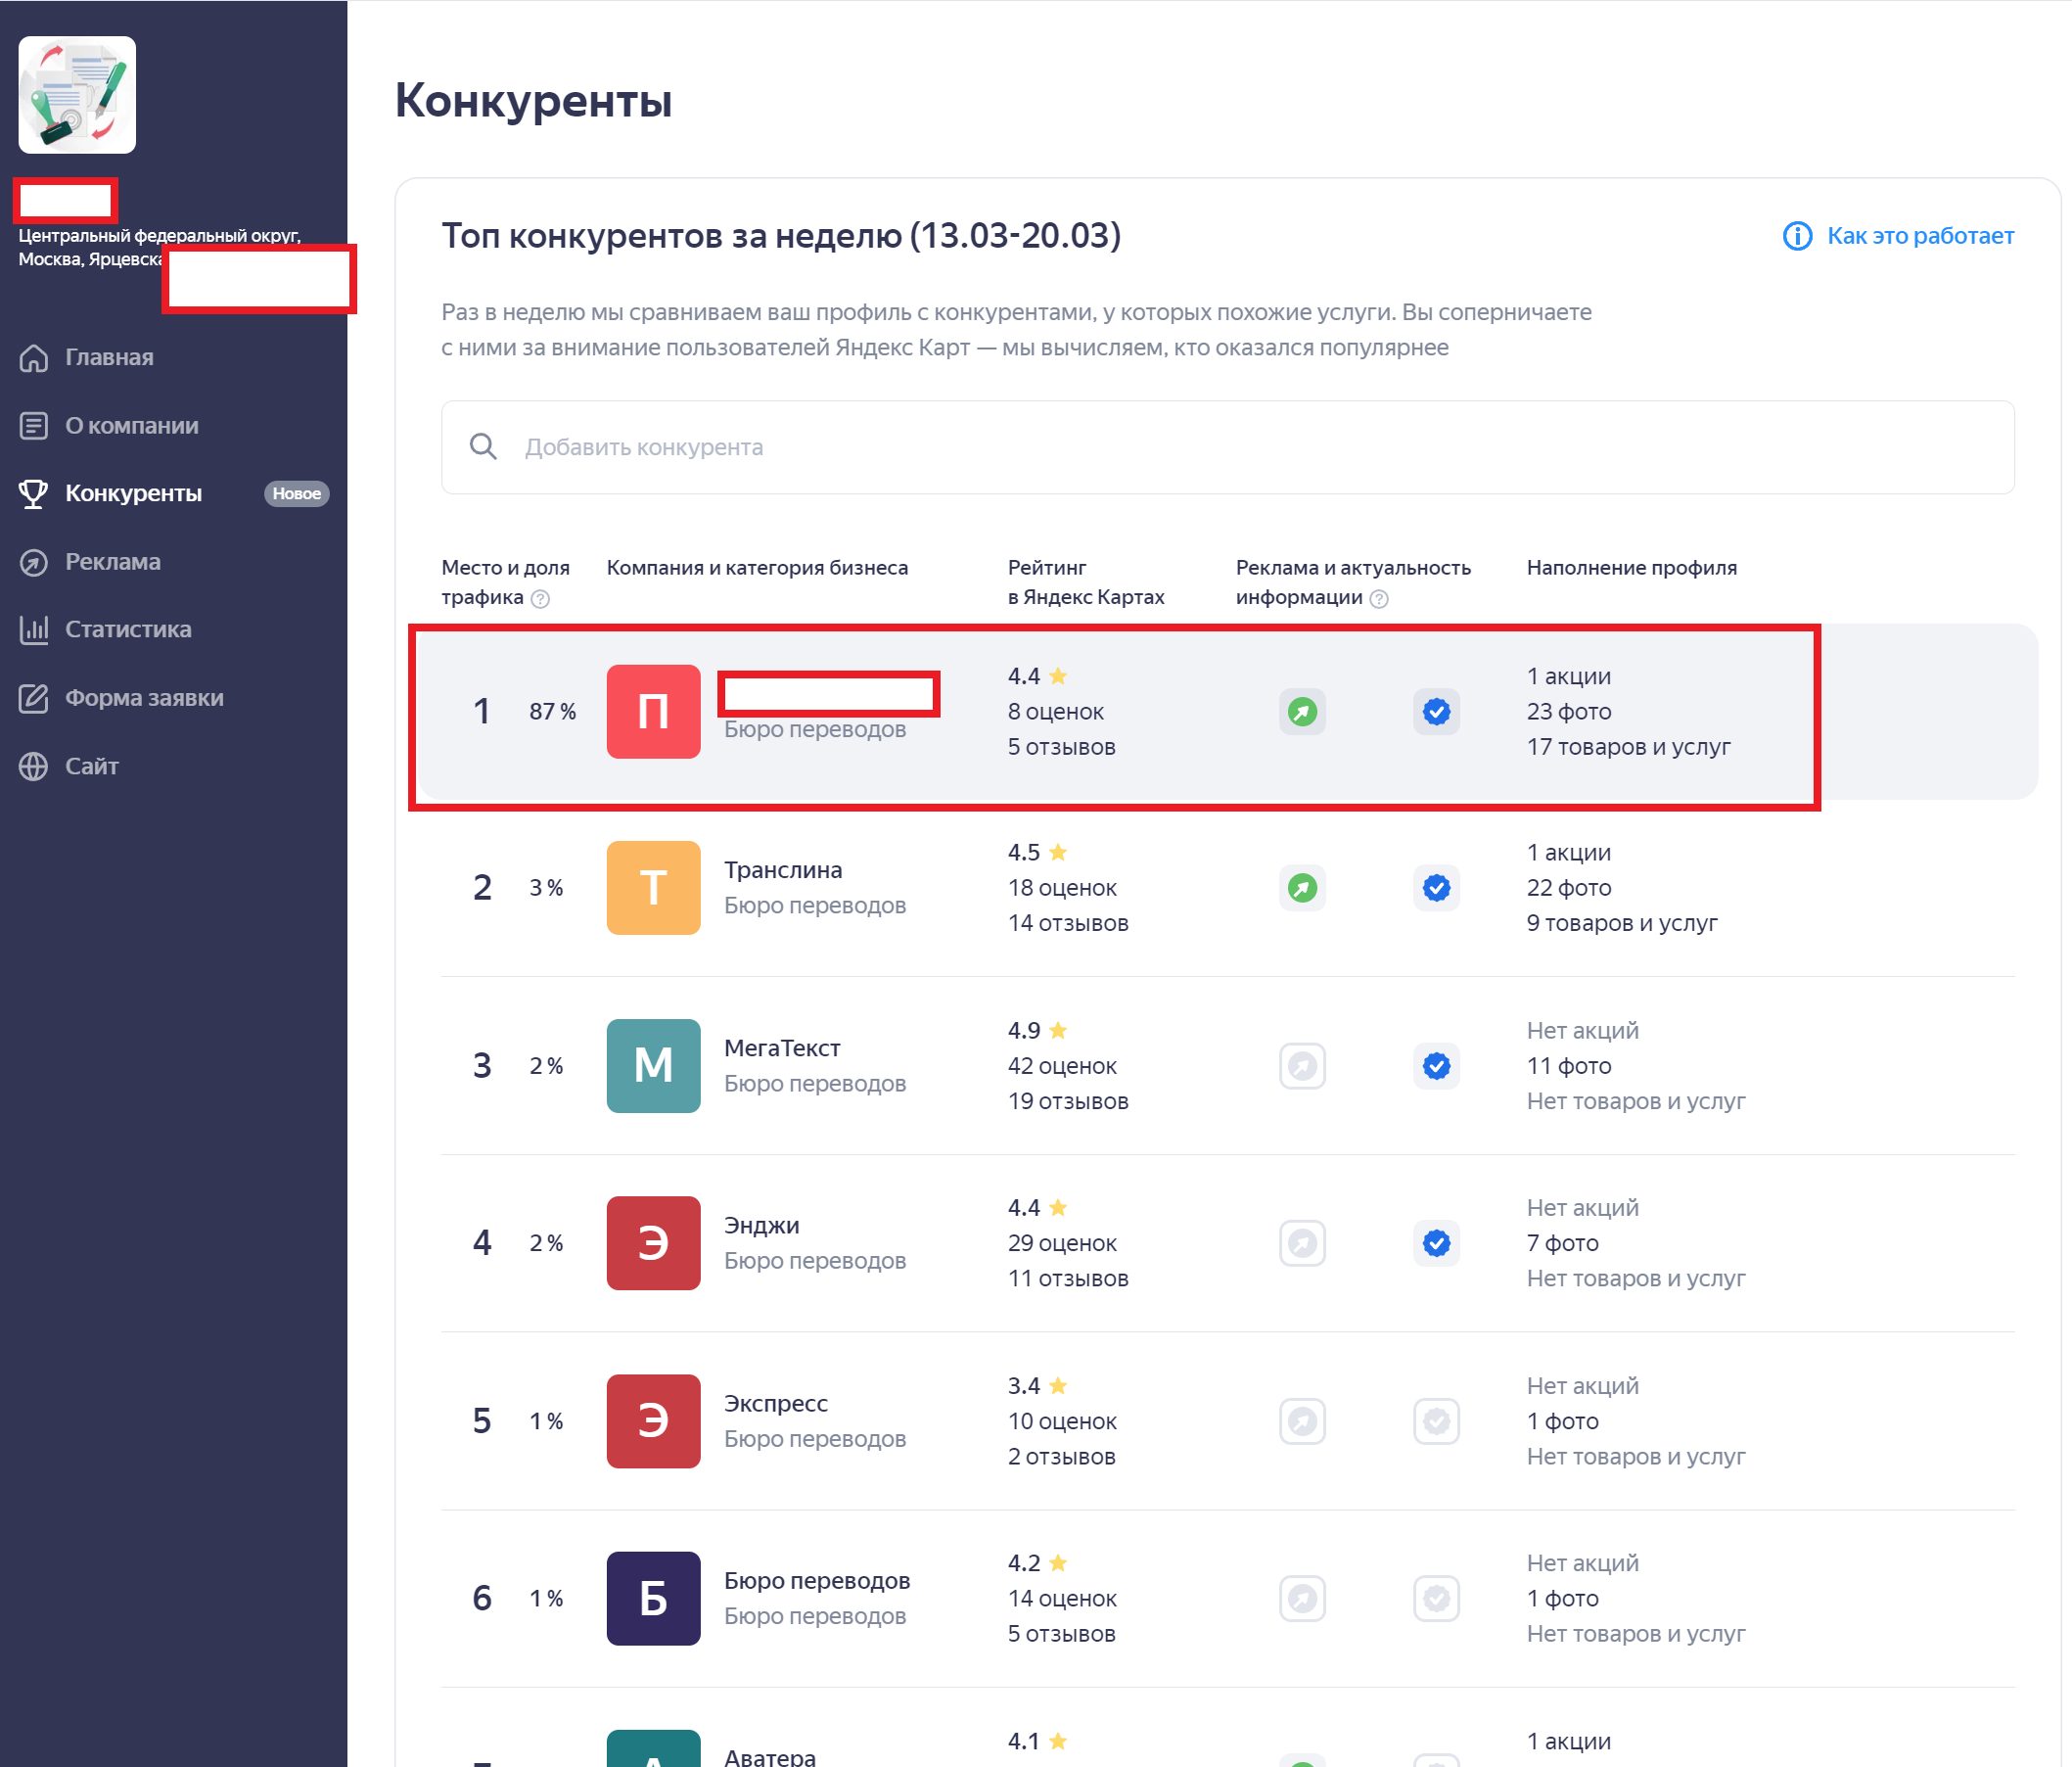
Task: Click blue verified checkmark in МегаТекст row
Action: point(1436,1066)
